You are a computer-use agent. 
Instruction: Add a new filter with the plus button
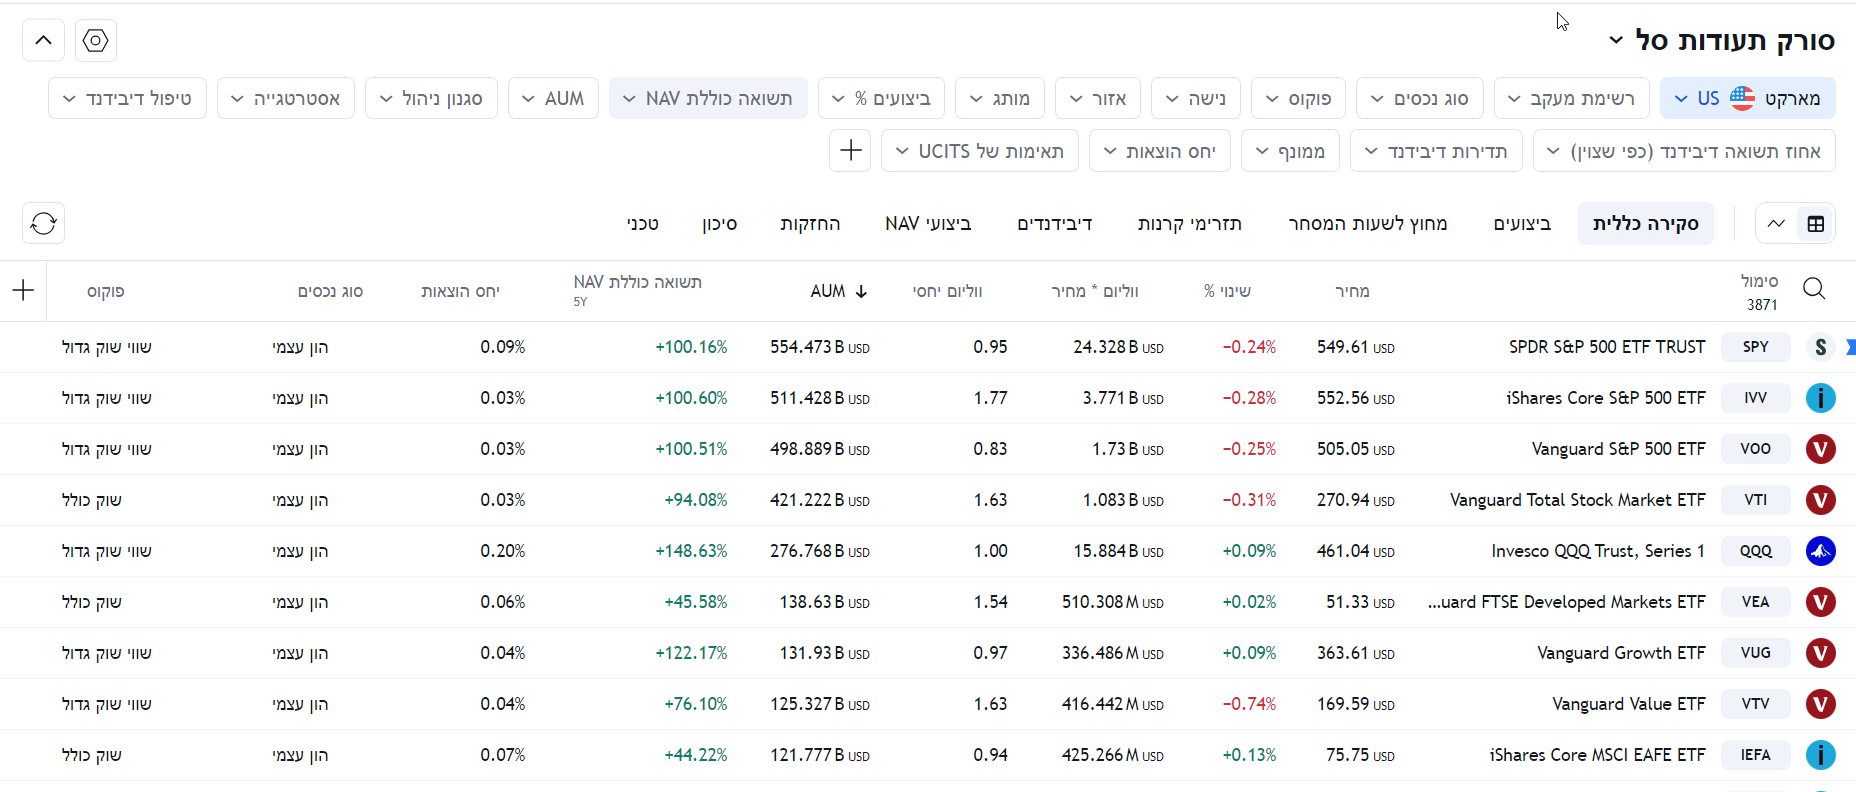(850, 151)
